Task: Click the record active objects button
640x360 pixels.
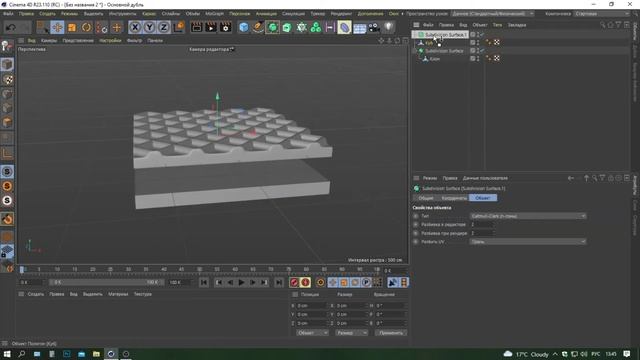Action: [294, 282]
